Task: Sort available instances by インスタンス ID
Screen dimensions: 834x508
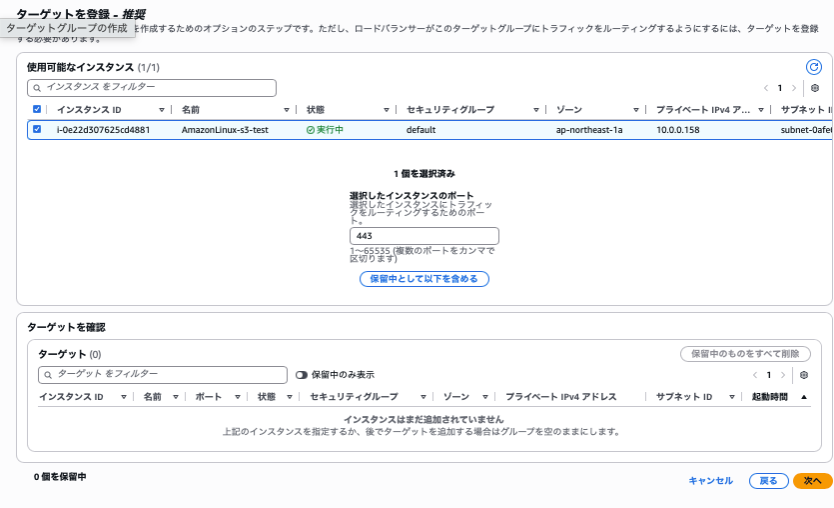Action: pos(162,110)
